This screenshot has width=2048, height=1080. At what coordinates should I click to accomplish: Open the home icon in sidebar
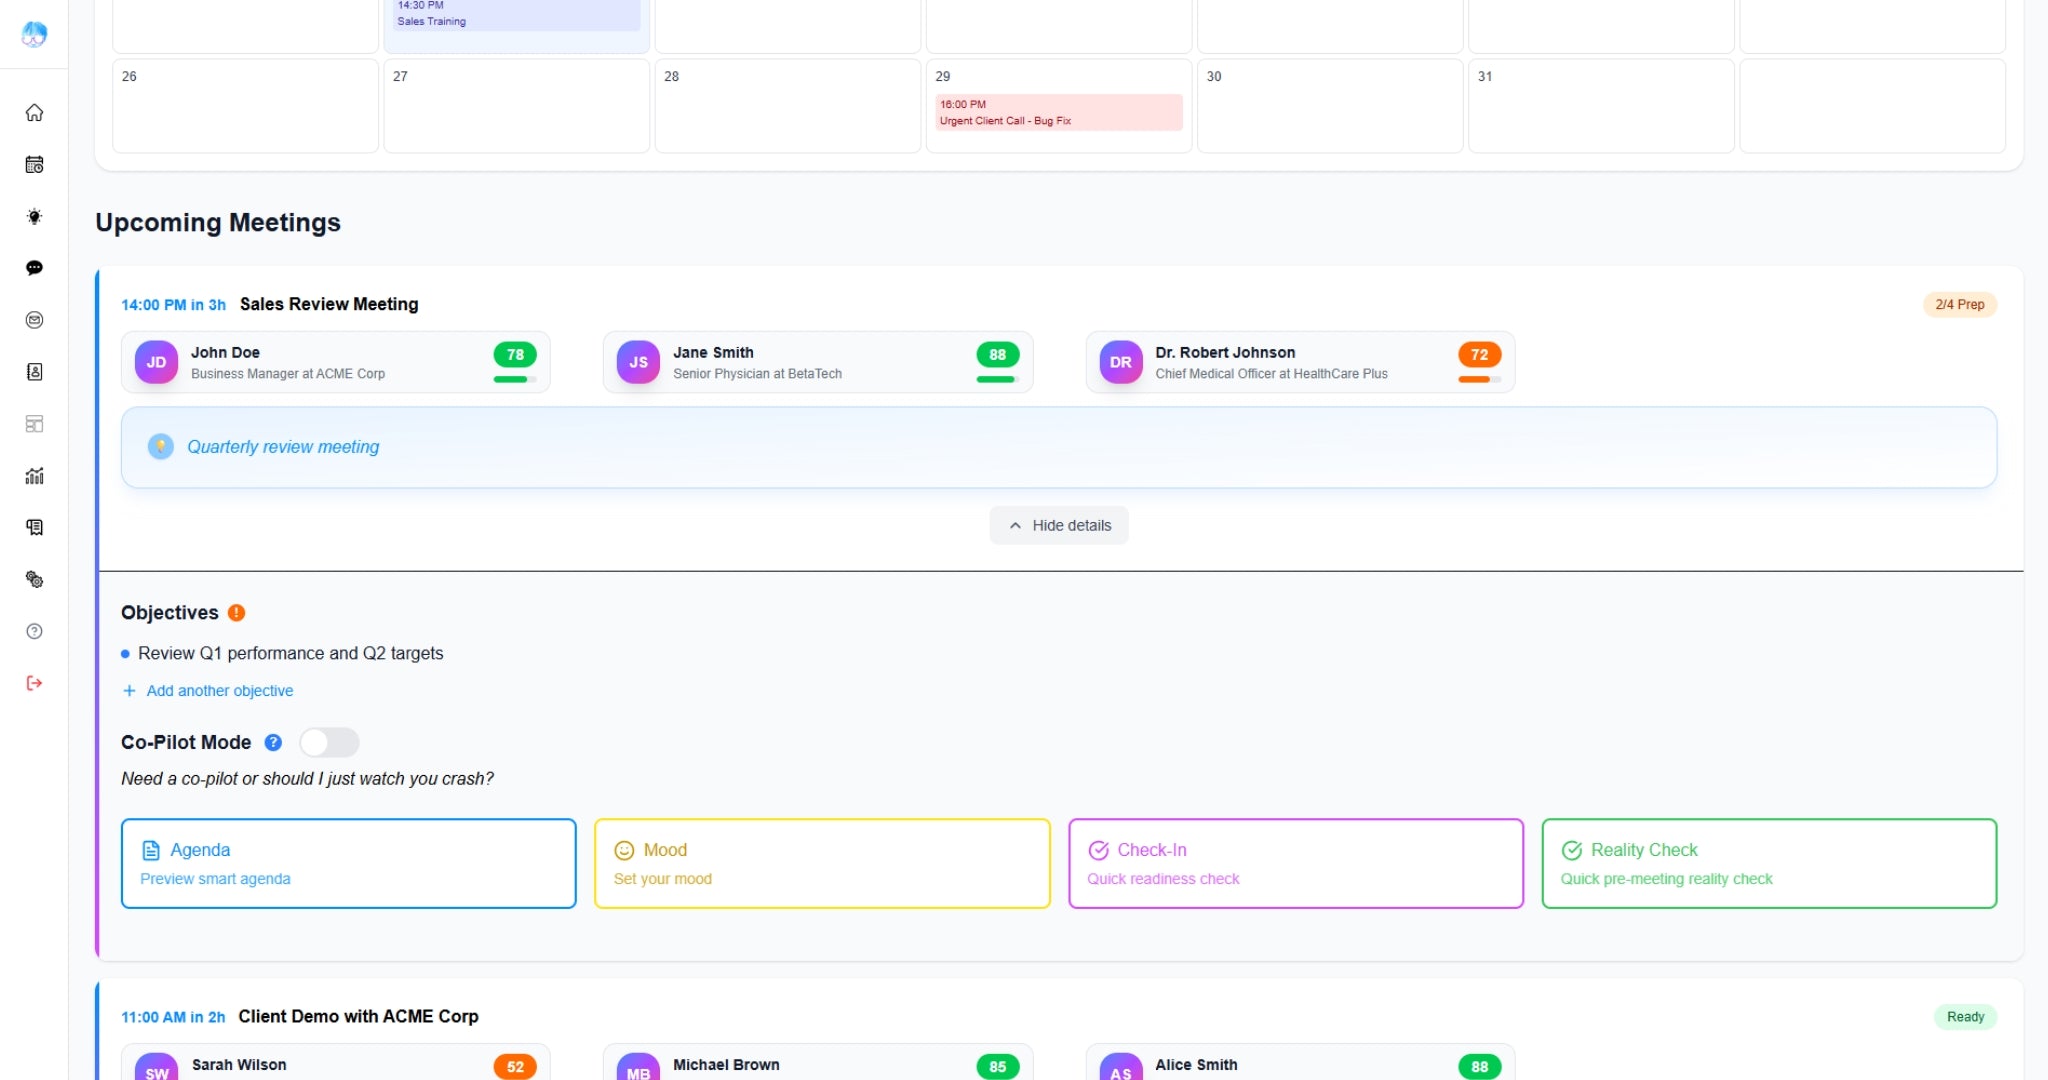(34, 113)
